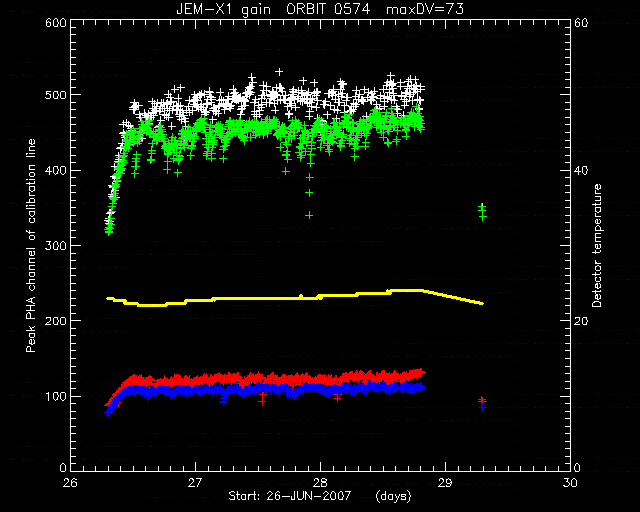Click the blue data band near day 27
Image resolution: width=640 pixels, height=512 pixels.
click(x=196, y=391)
